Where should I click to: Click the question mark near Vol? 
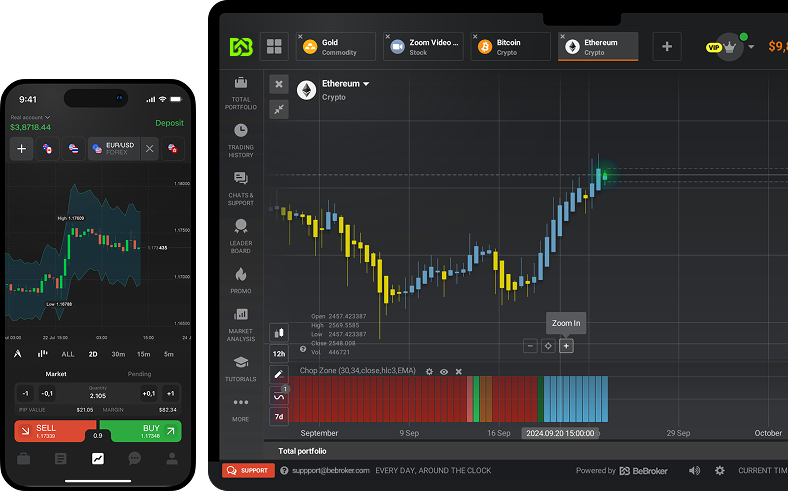[x=303, y=349]
